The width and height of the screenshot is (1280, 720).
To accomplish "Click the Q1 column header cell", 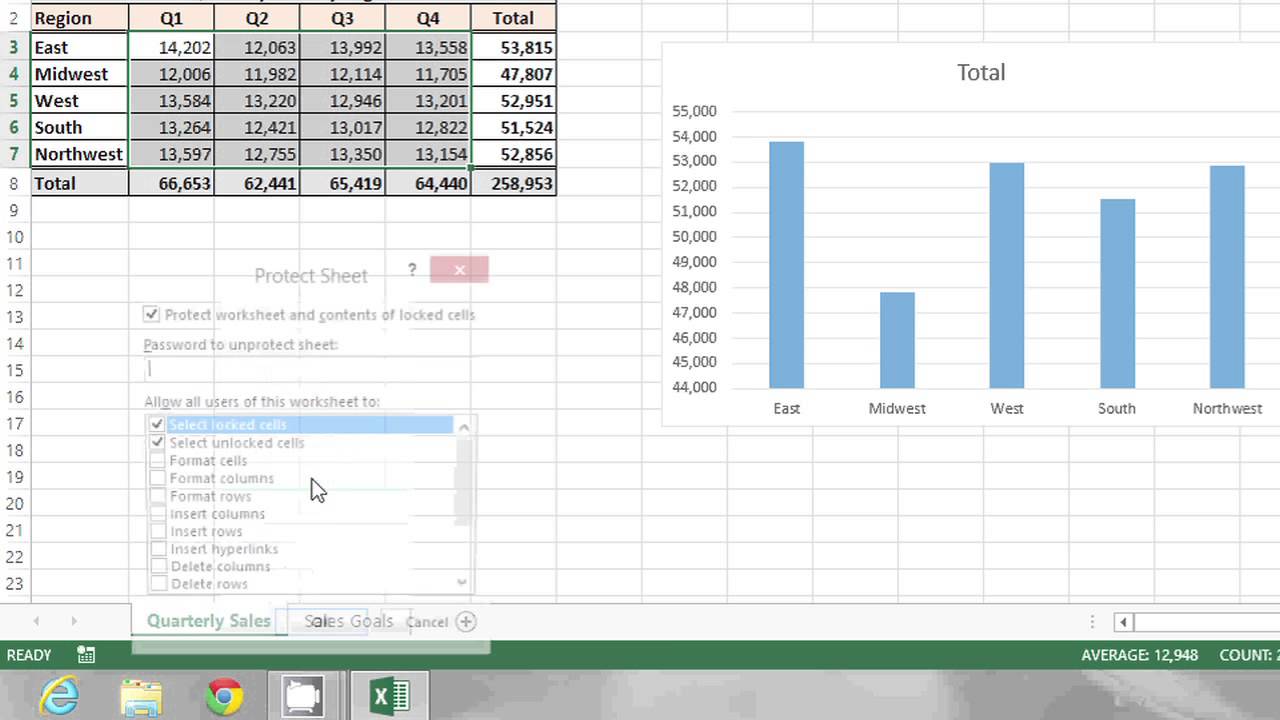I will click(171, 18).
